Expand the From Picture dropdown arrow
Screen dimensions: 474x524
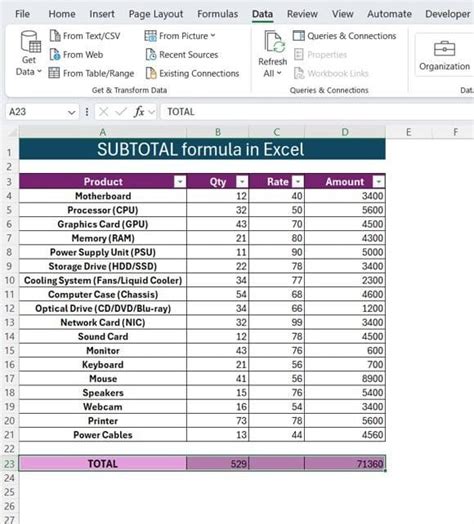pyautogui.click(x=213, y=35)
